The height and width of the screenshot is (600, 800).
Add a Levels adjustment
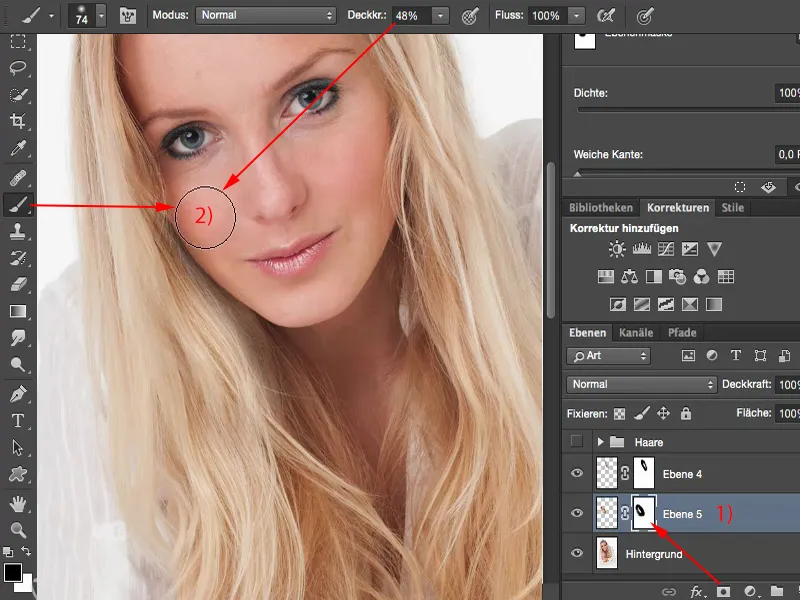pyautogui.click(x=641, y=249)
